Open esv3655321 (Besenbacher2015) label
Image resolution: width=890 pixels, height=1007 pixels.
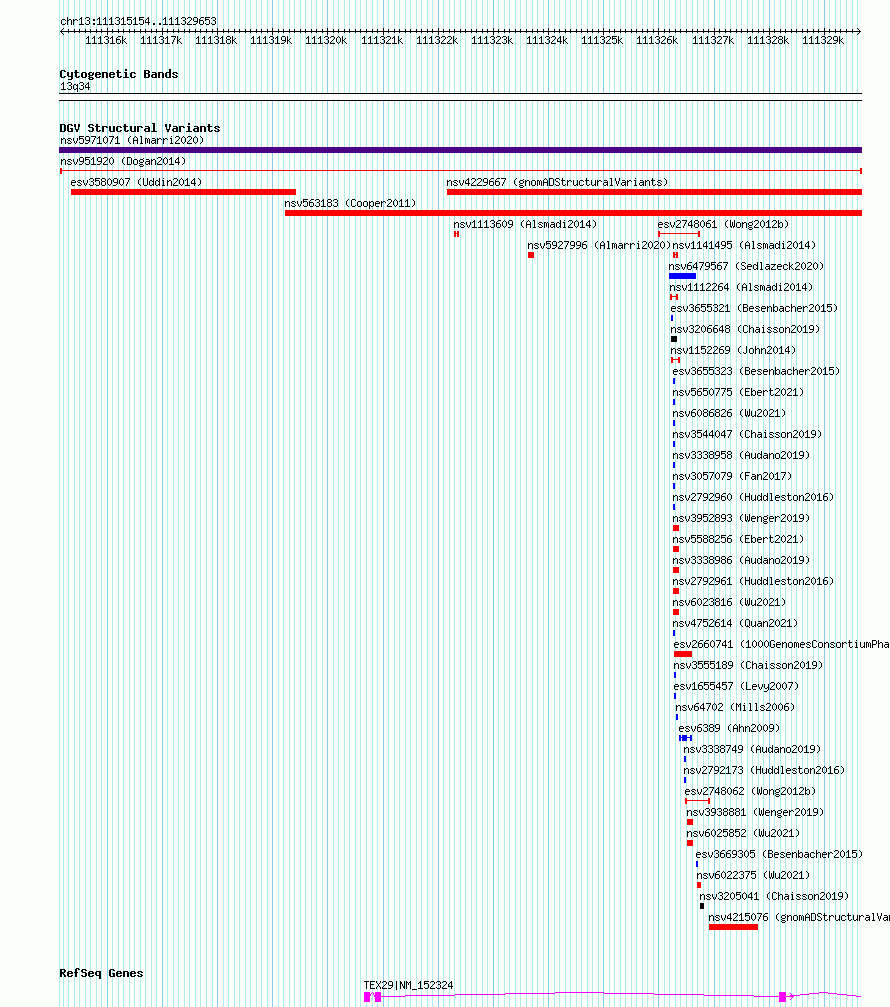tap(754, 308)
